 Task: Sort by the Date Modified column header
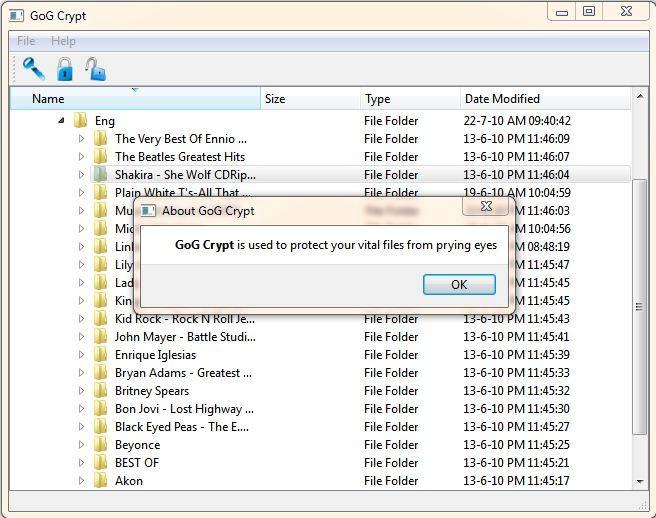point(502,99)
